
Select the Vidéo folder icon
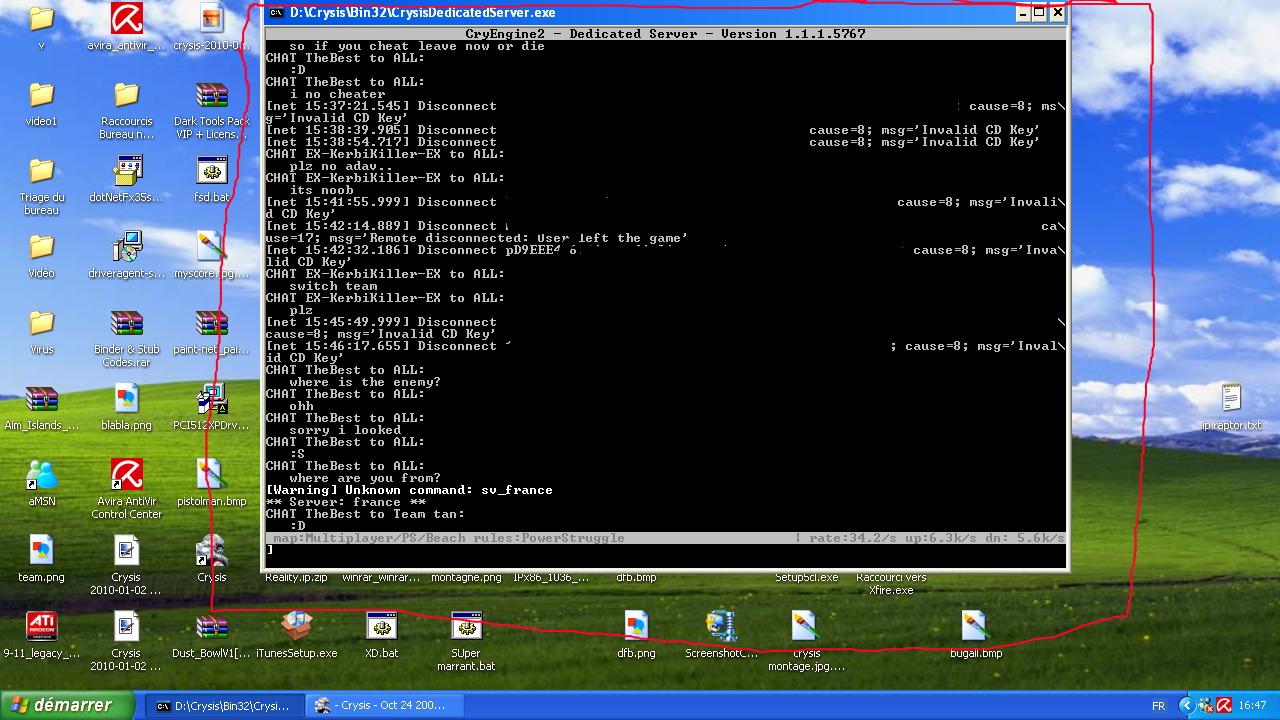41,246
